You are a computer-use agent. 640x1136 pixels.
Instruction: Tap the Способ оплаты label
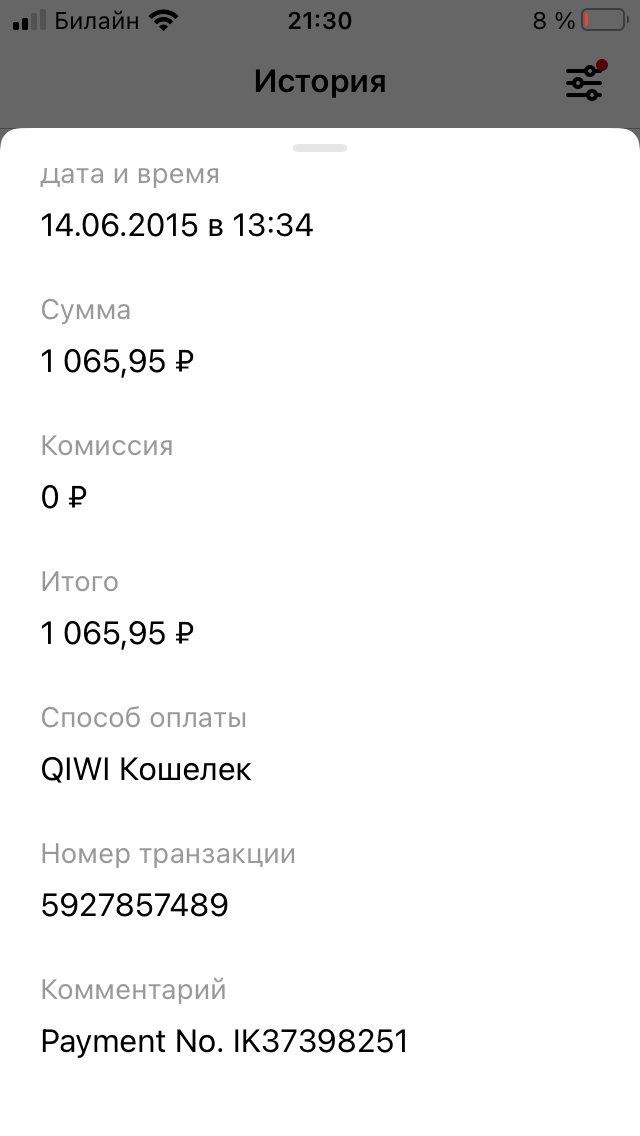(x=144, y=718)
